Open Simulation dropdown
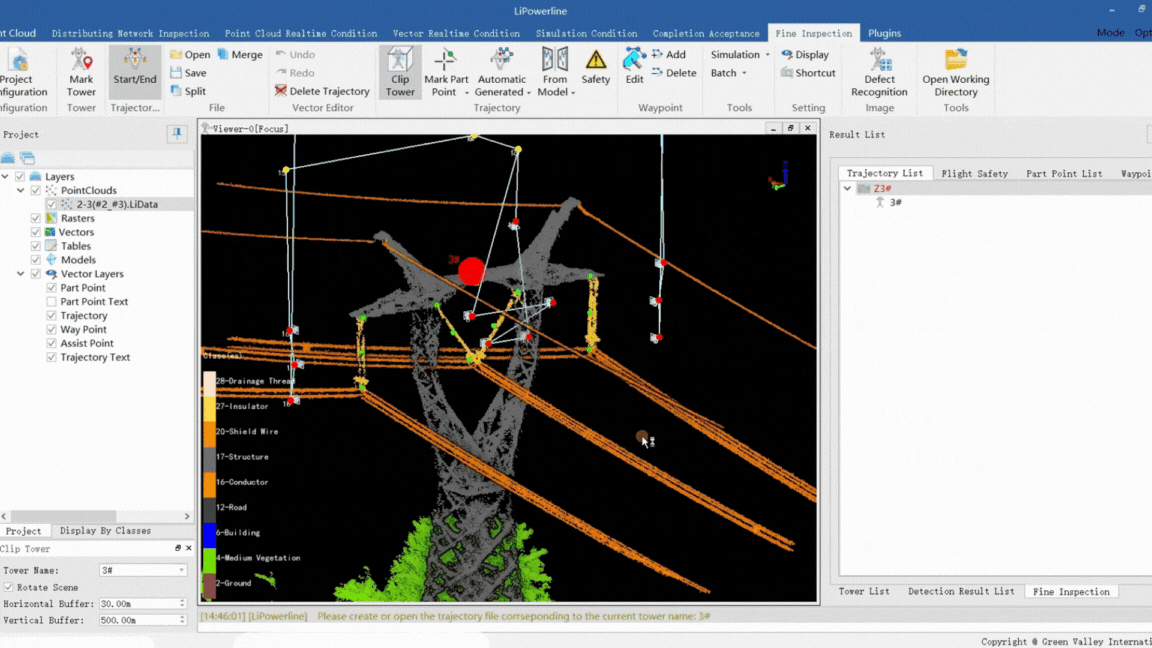Image resolution: width=1152 pixels, height=648 pixels. [740, 54]
